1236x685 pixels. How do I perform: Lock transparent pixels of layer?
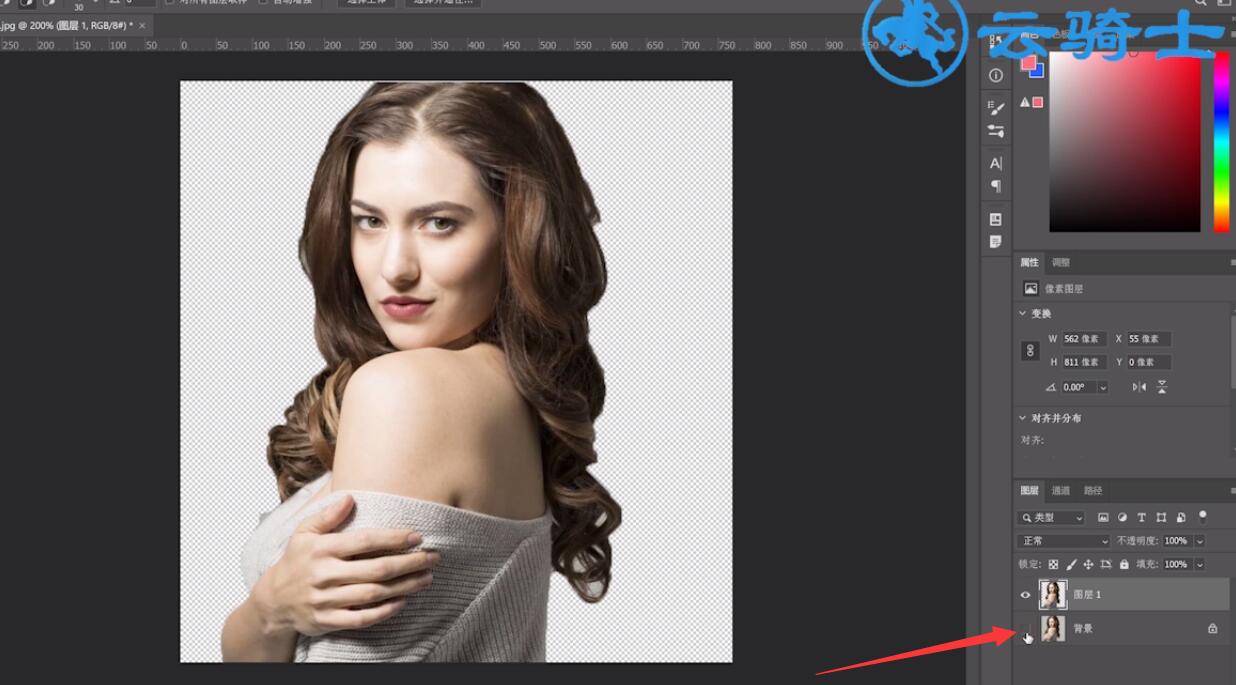[x=1053, y=564]
